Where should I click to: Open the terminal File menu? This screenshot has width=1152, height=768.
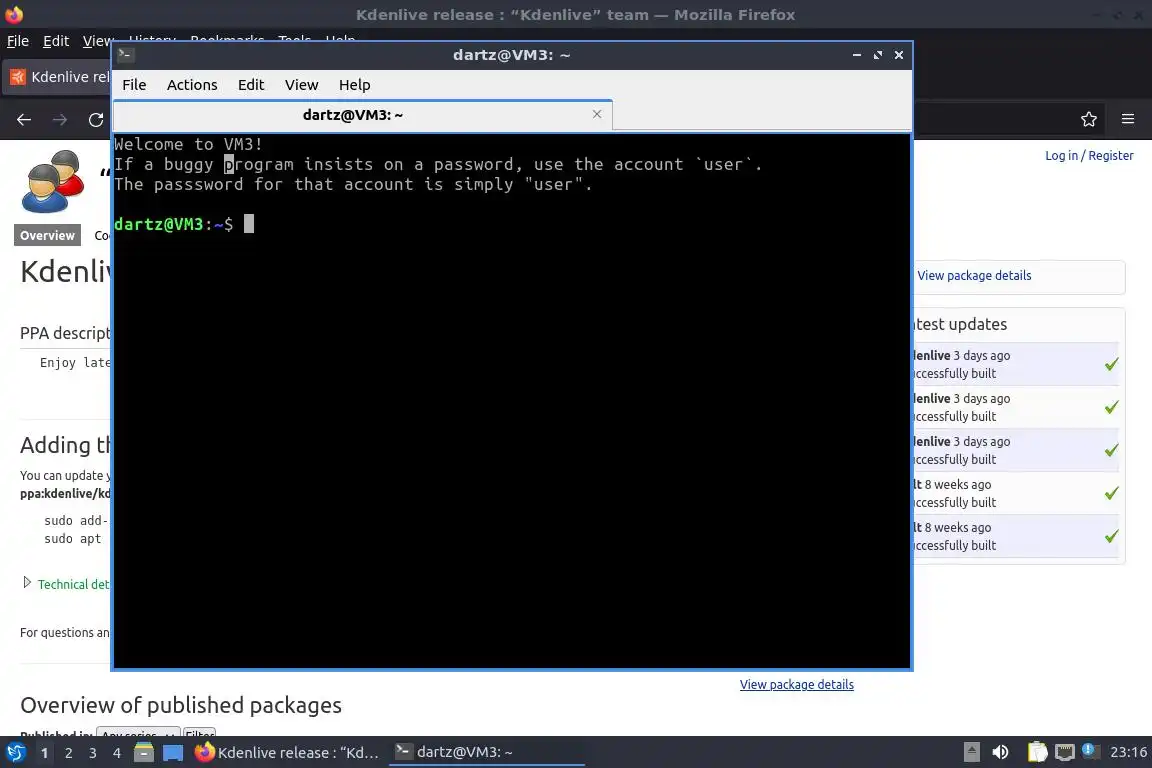point(134,85)
